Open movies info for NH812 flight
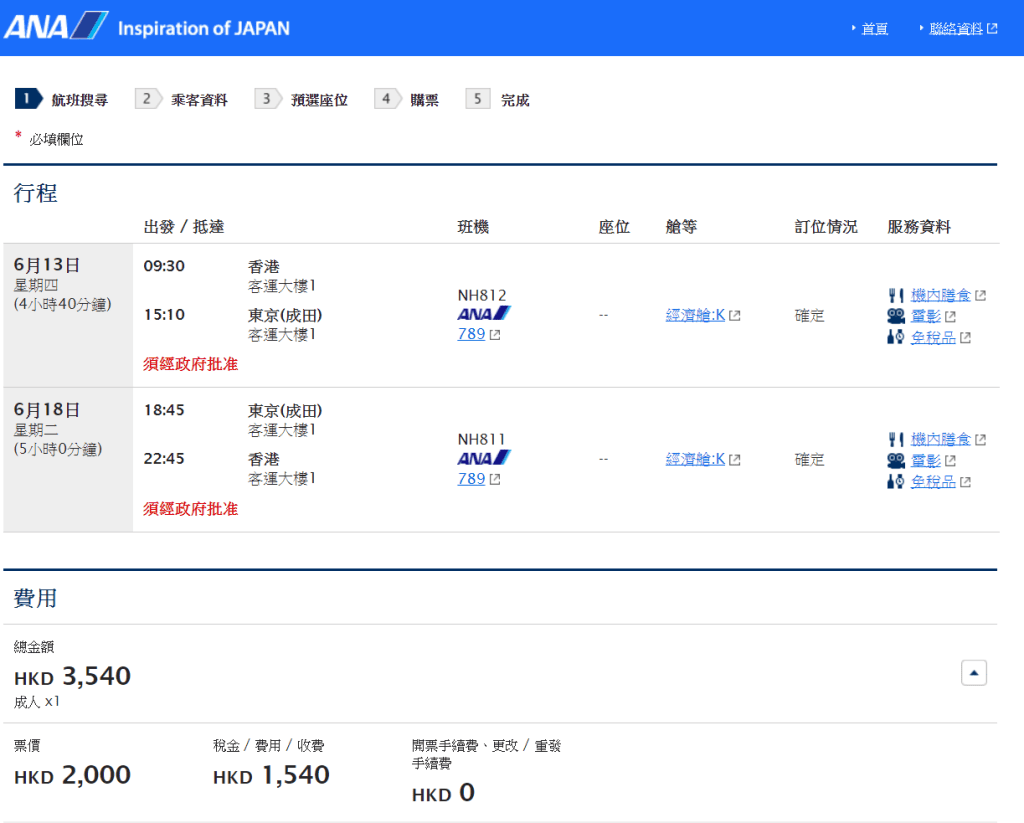1024x823 pixels. point(926,316)
